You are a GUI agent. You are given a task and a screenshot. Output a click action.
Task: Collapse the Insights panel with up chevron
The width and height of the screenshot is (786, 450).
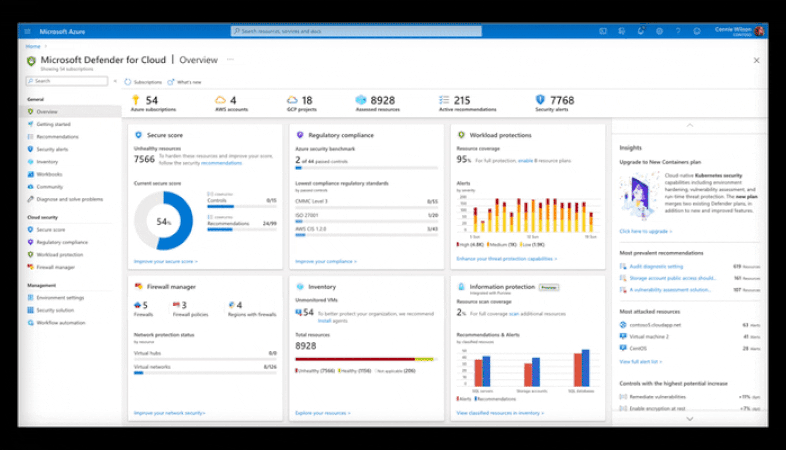coord(690,125)
